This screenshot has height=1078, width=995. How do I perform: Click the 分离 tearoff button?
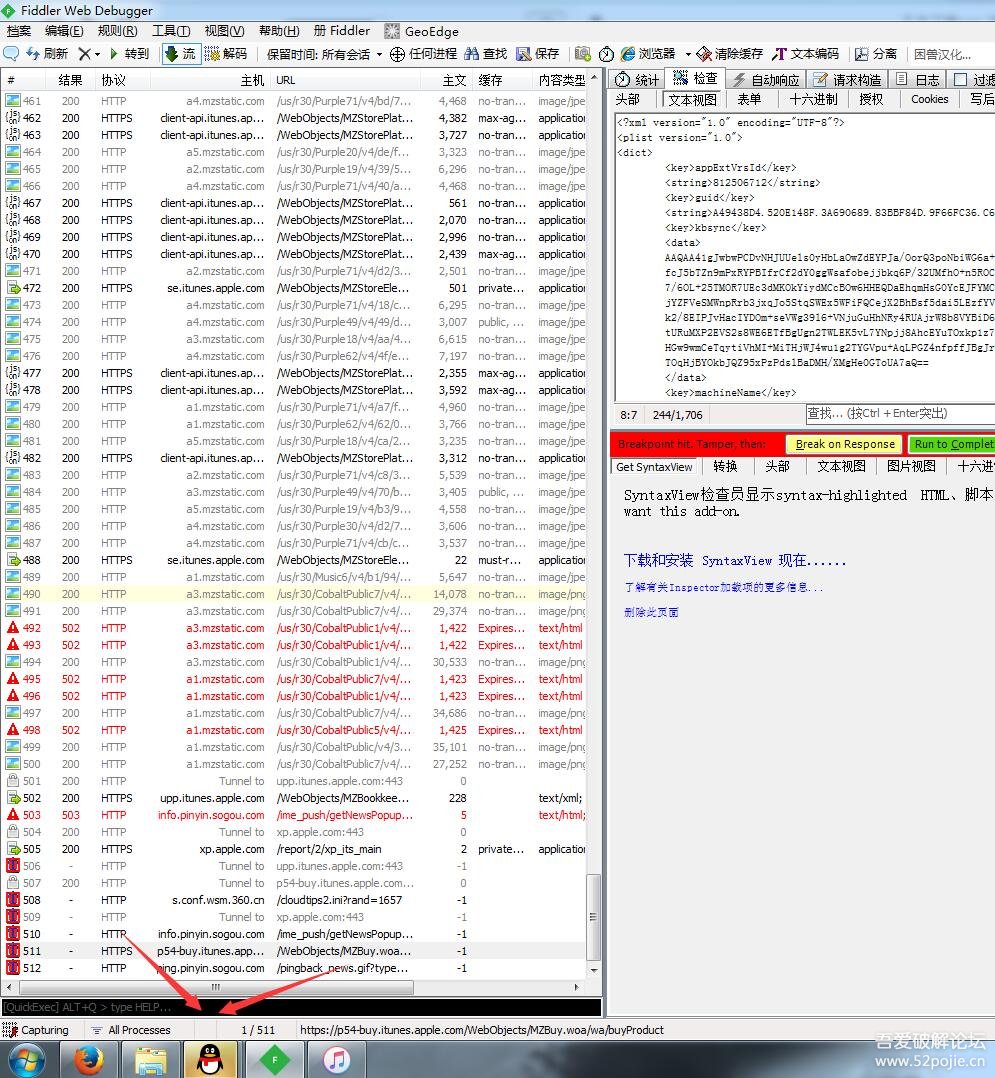[876, 54]
